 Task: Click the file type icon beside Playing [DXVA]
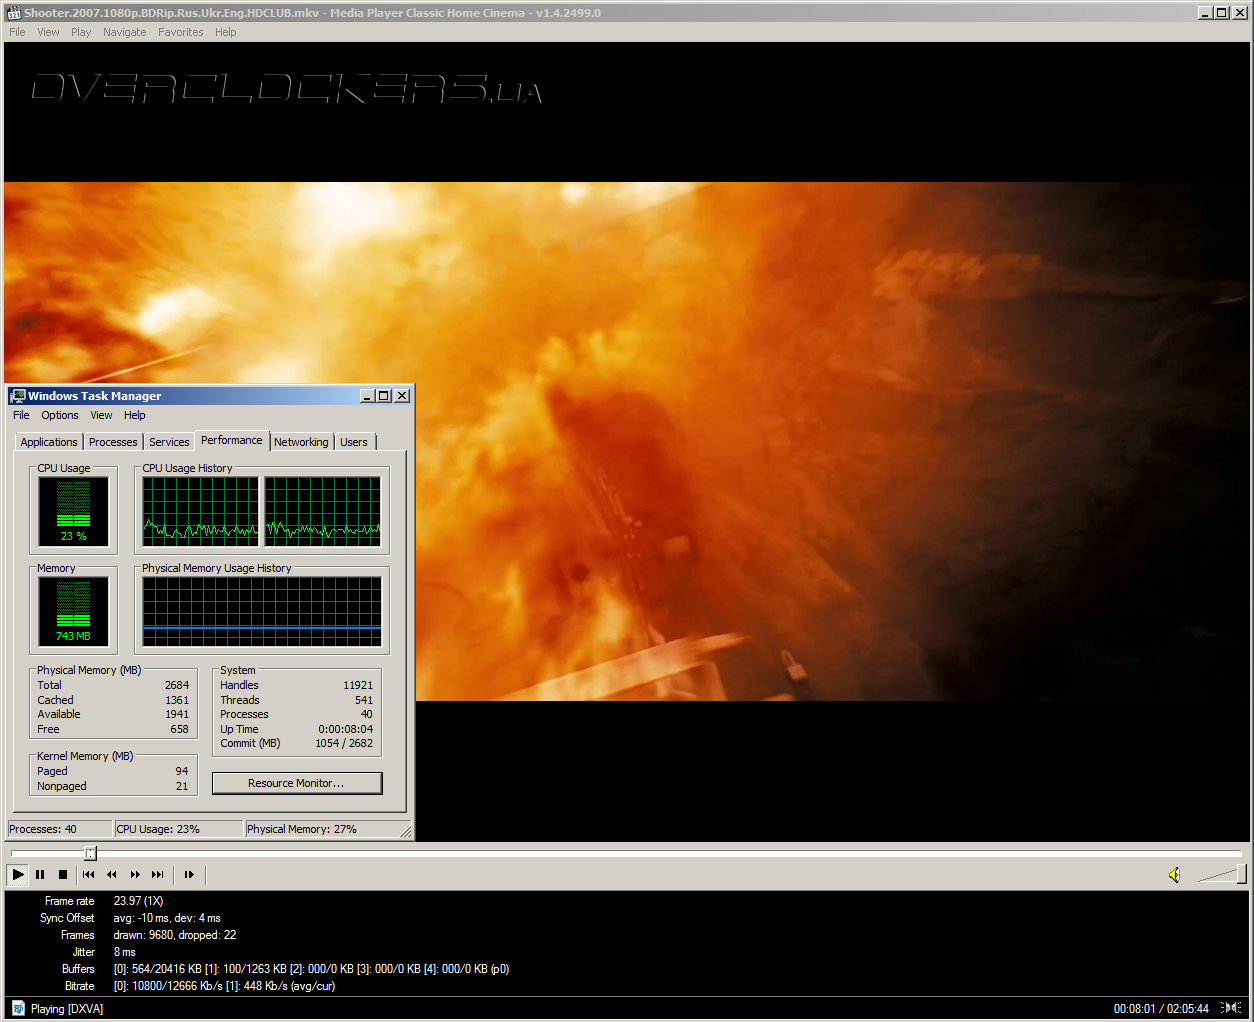click(x=18, y=1009)
